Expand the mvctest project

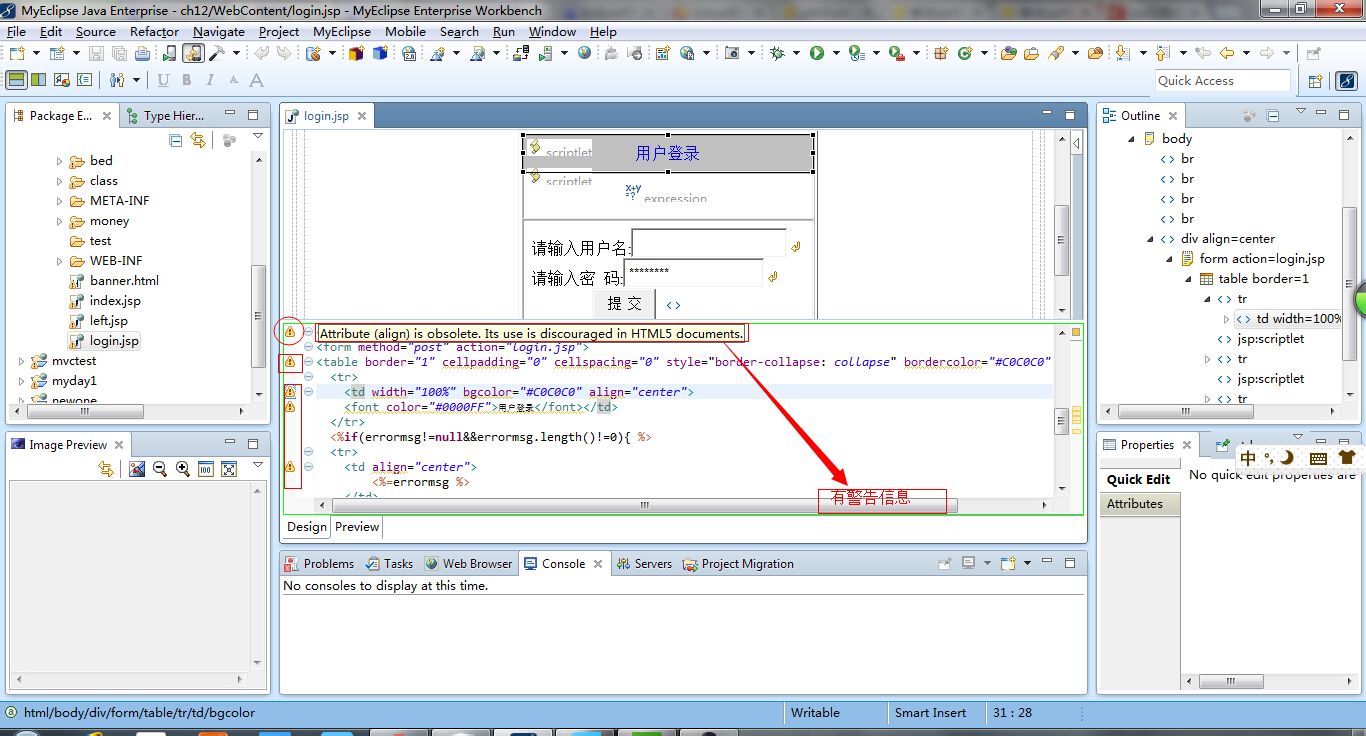pos(22,361)
